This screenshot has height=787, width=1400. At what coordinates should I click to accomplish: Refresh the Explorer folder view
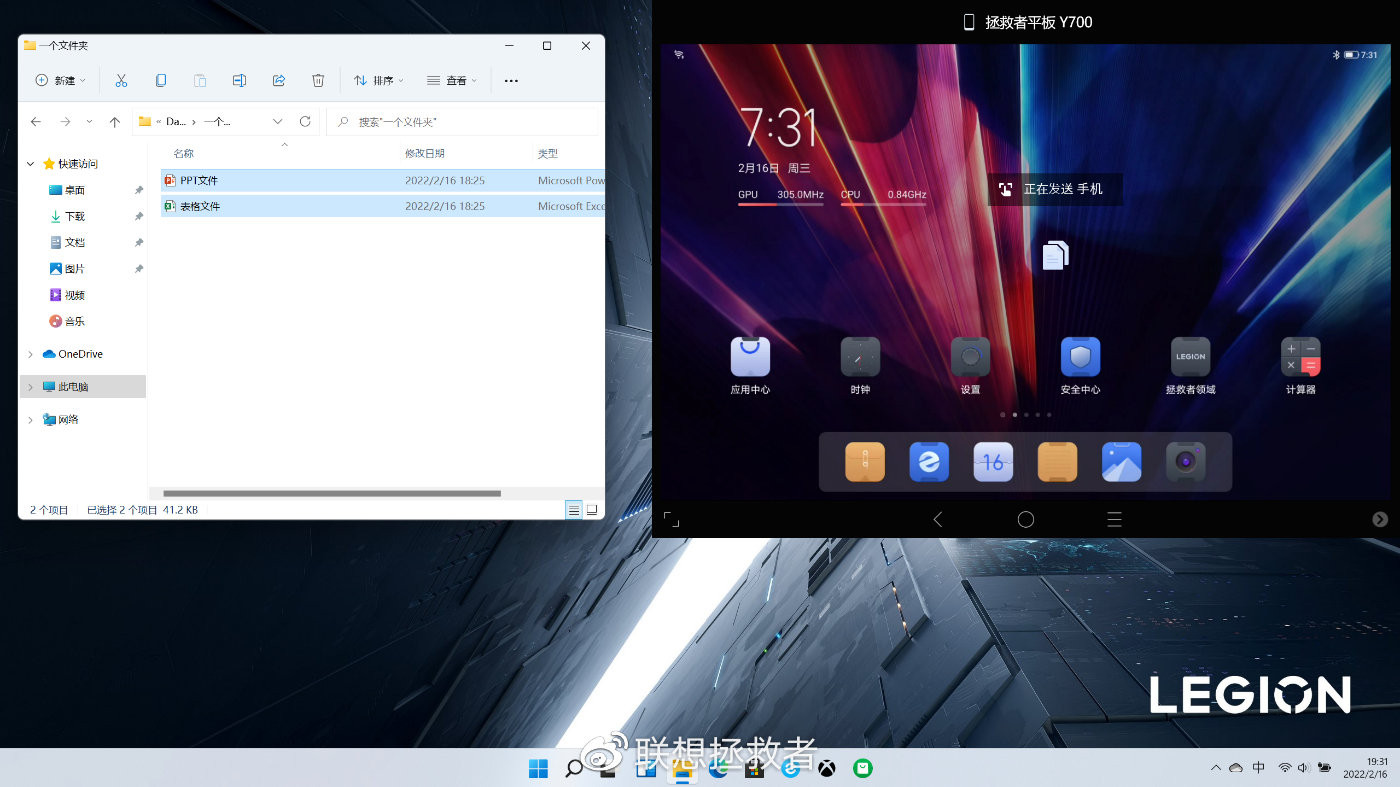[305, 121]
